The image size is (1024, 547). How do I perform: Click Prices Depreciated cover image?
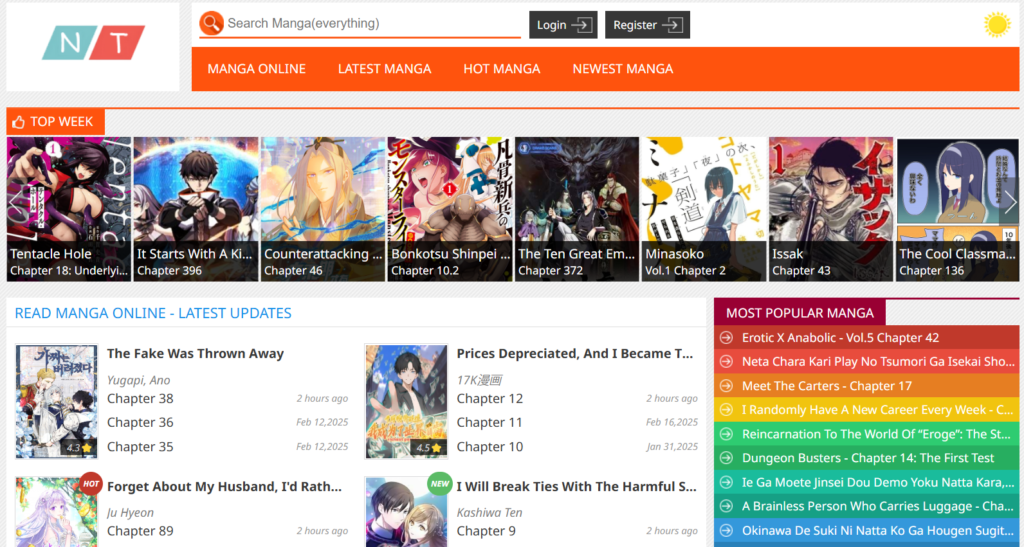tap(406, 401)
